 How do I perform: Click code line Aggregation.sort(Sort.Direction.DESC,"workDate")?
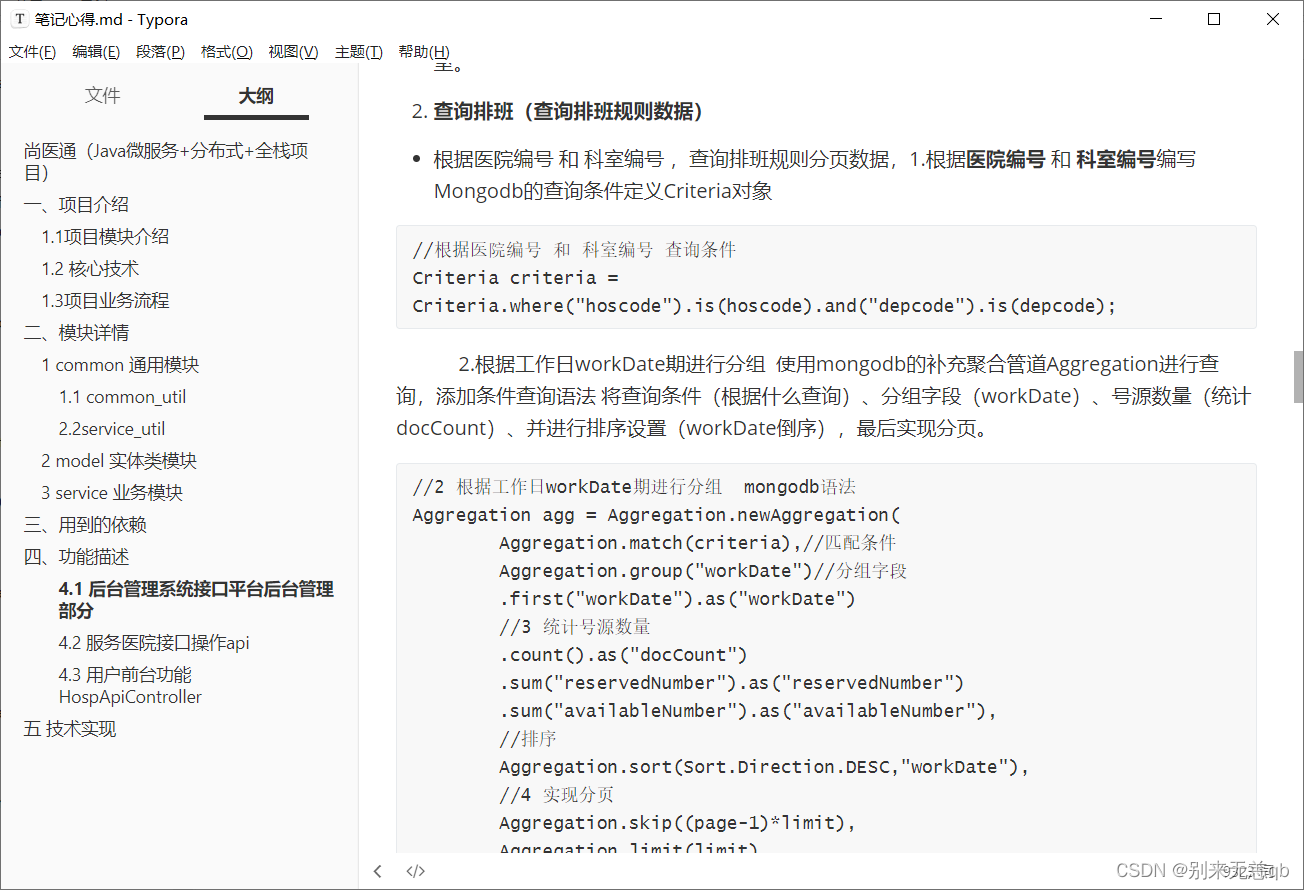click(765, 767)
